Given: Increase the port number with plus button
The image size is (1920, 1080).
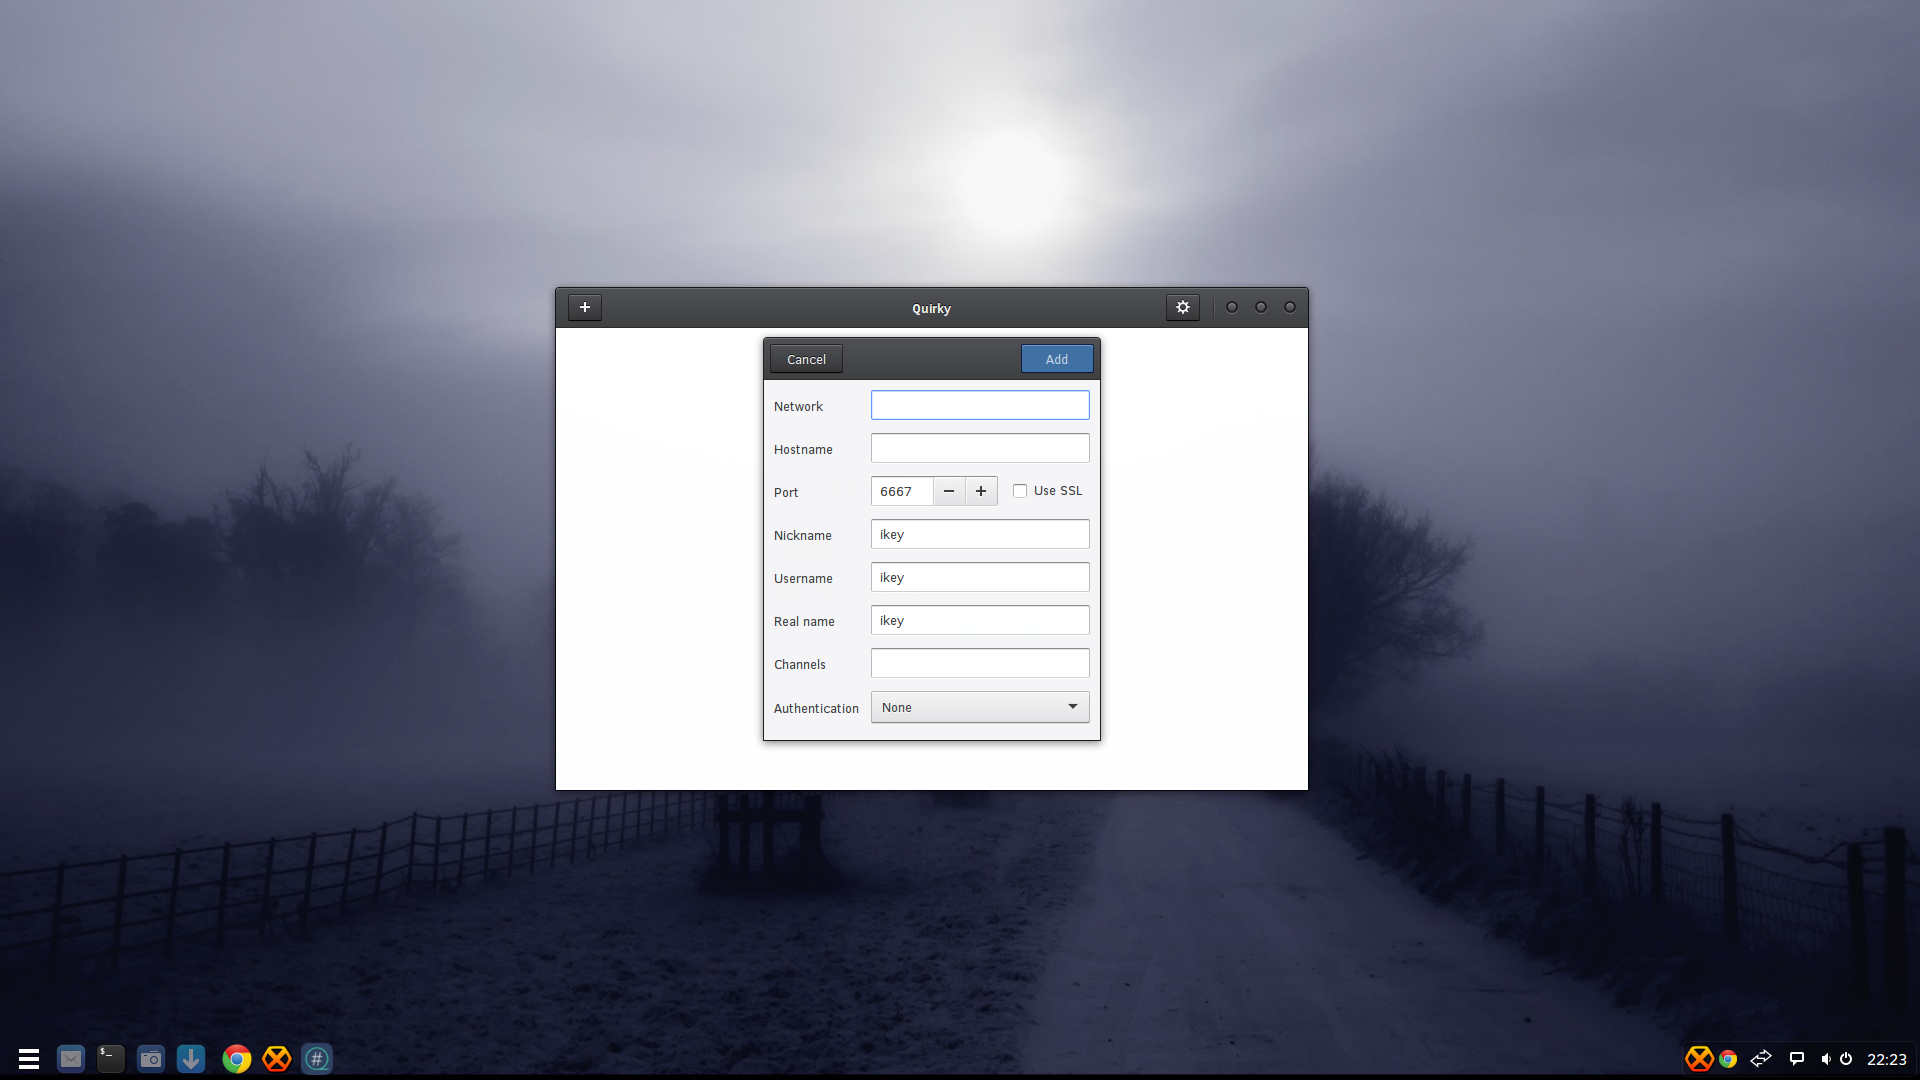Looking at the screenshot, I should (981, 491).
